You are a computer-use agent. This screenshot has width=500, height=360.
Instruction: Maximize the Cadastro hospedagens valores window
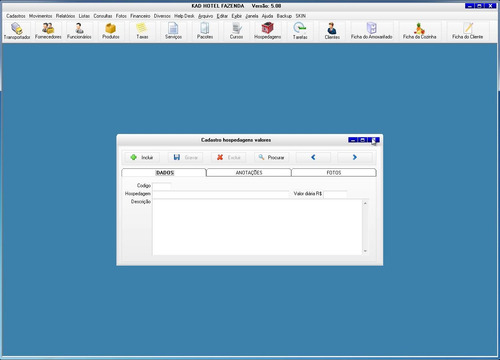(x=363, y=140)
